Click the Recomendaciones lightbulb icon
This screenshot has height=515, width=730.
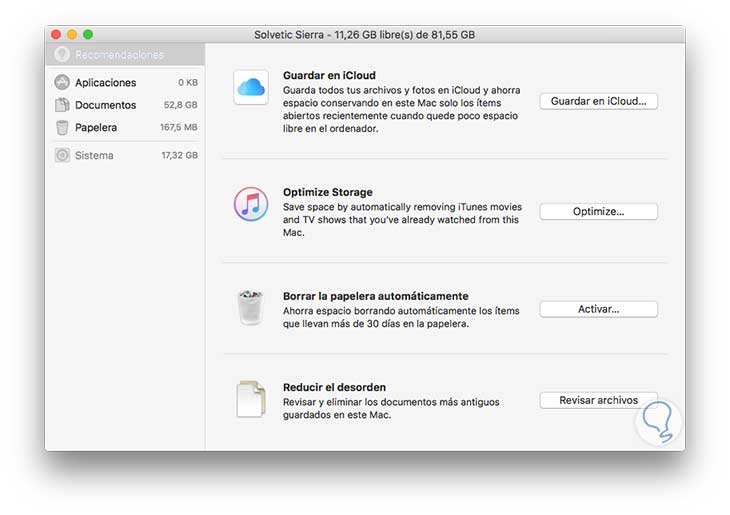tap(62, 54)
